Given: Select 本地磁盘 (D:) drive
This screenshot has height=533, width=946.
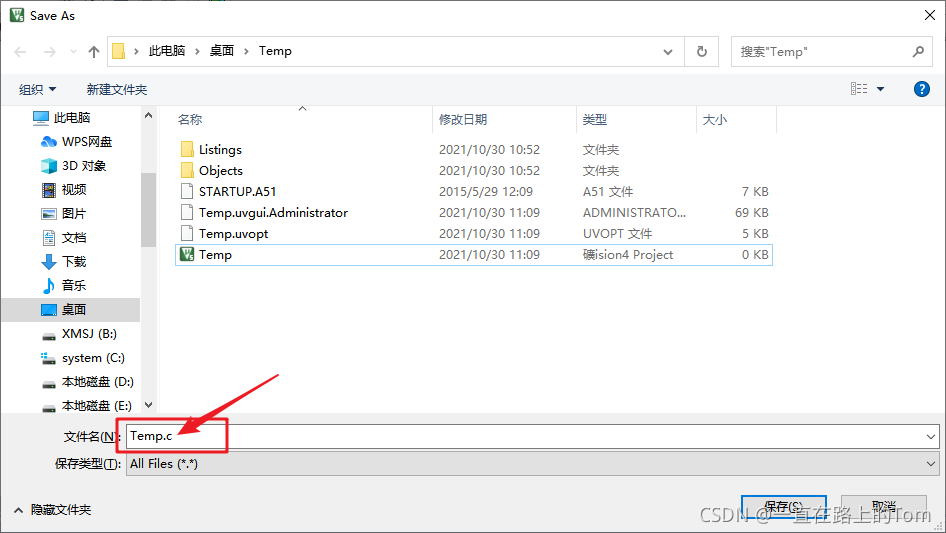Looking at the screenshot, I should click(87, 382).
